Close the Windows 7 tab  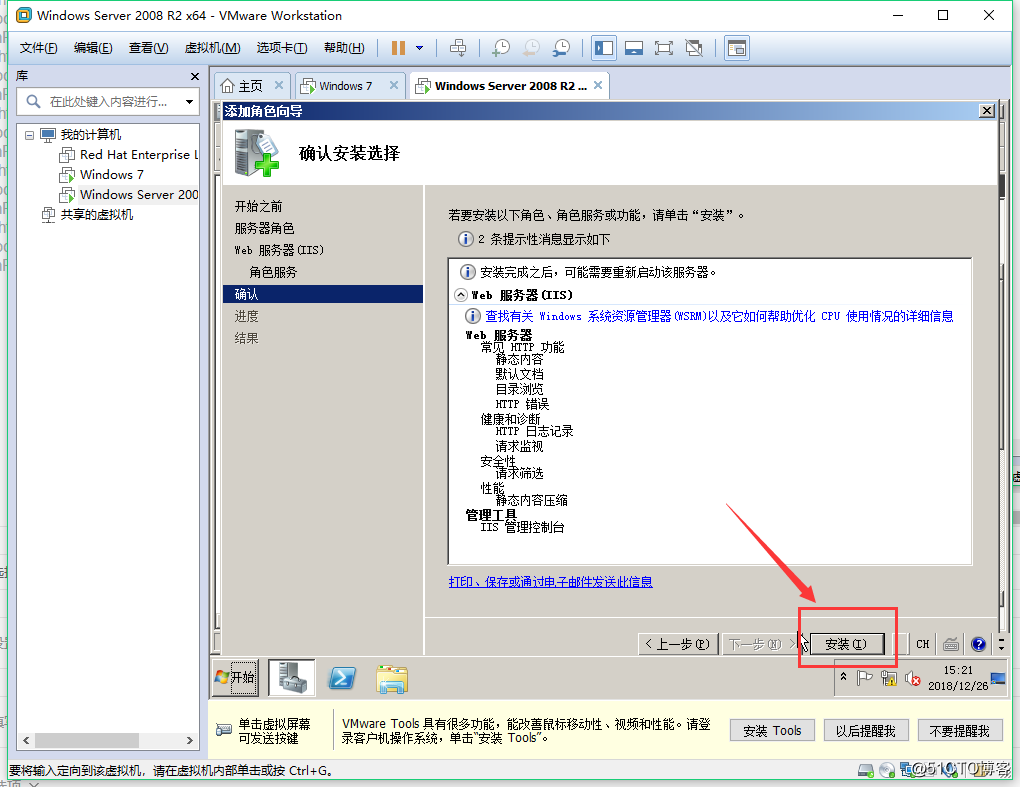(x=394, y=85)
